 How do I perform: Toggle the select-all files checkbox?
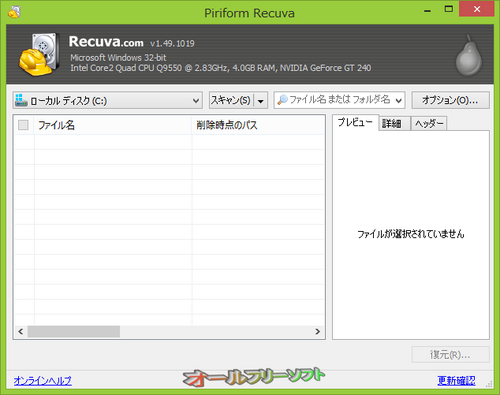[23, 125]
